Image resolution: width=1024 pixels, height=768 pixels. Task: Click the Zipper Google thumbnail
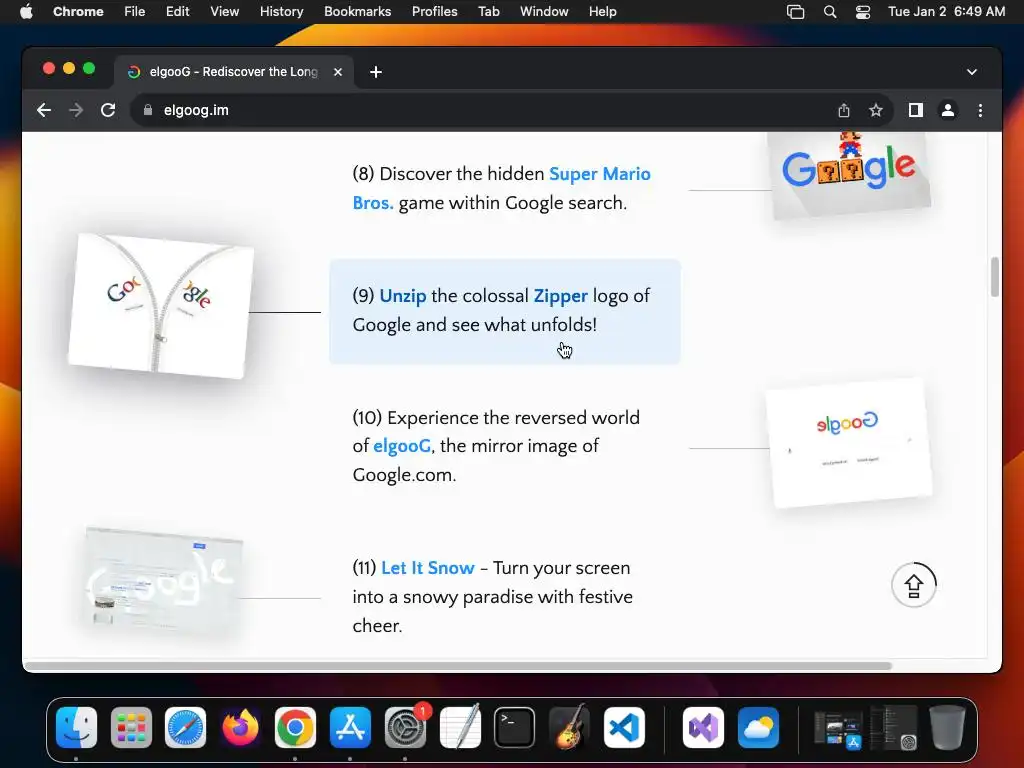click(x=161, y=306)
